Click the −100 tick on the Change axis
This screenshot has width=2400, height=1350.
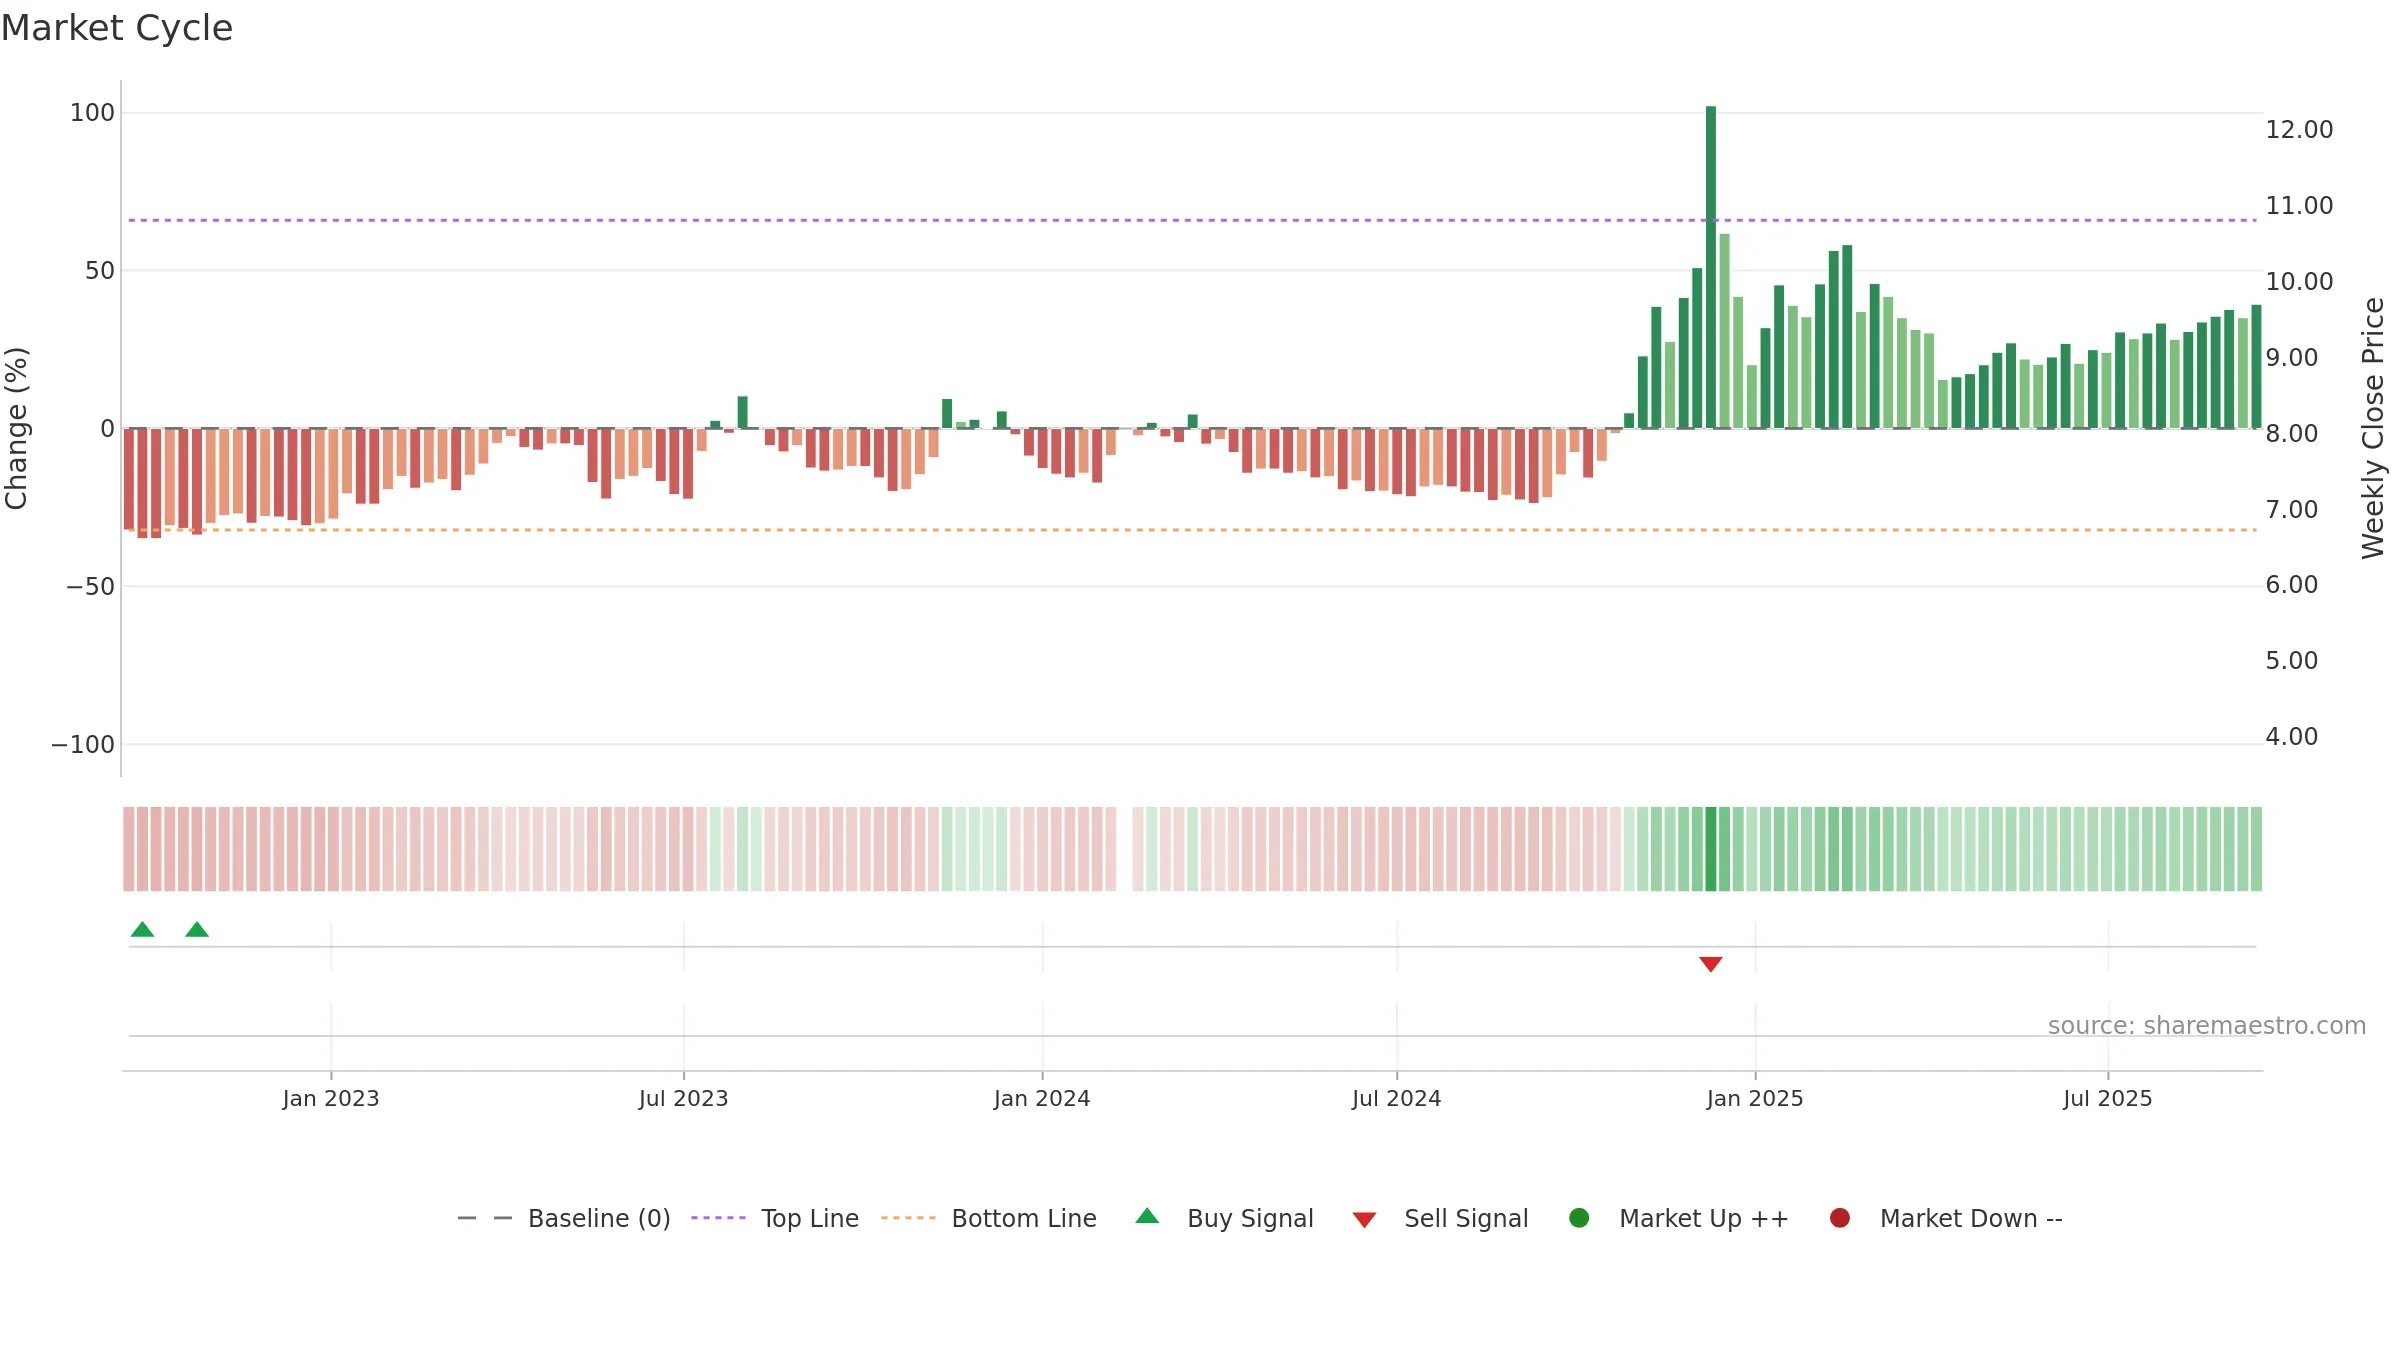(83, 745)
